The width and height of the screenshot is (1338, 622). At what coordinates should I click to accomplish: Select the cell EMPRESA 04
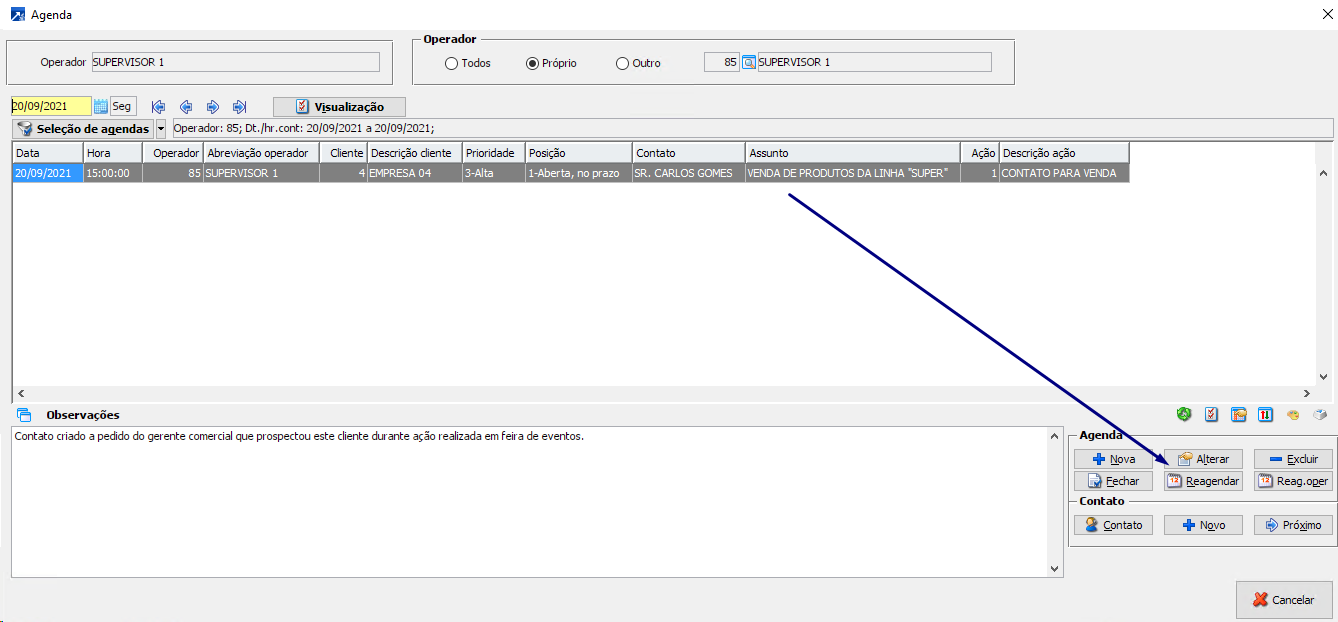pos(414,173)
